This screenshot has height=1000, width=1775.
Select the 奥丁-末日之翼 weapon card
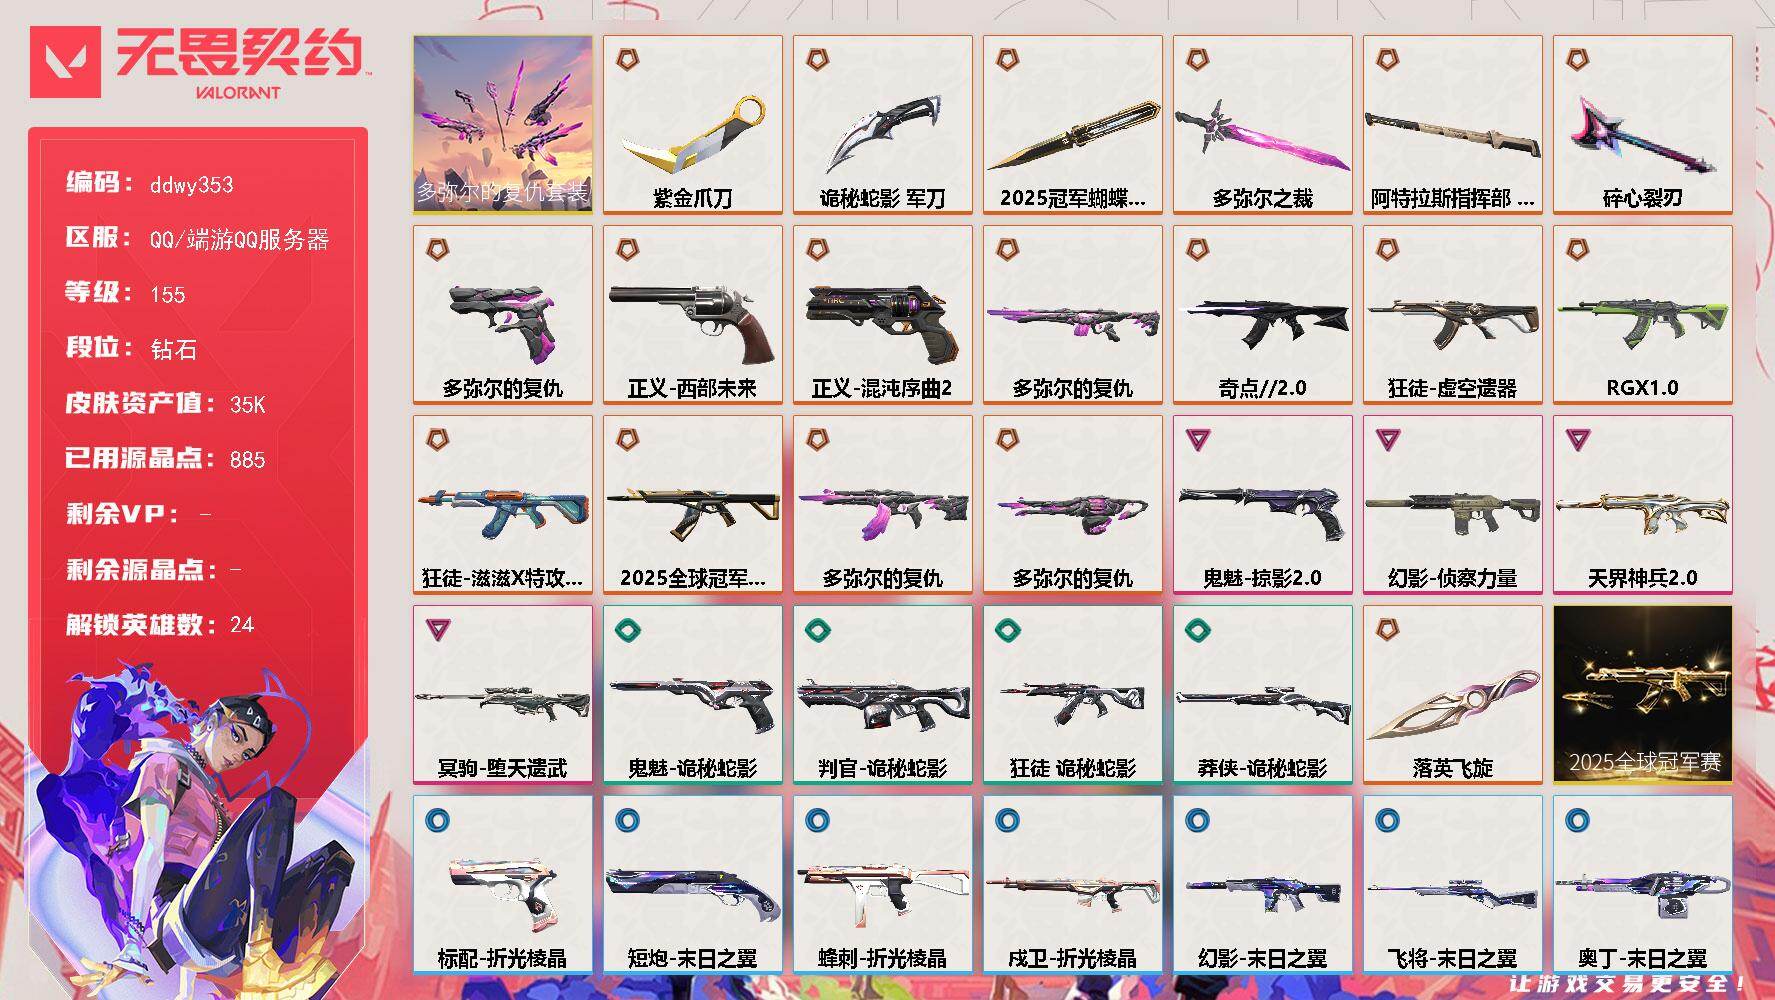pos(1643,885)
